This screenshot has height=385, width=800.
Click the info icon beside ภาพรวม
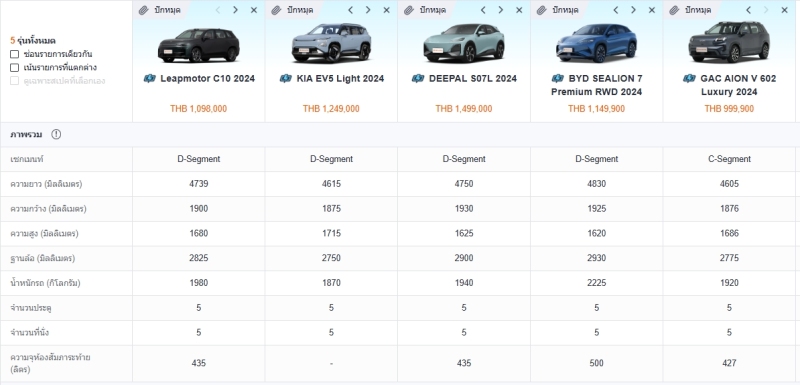[56, 134]
